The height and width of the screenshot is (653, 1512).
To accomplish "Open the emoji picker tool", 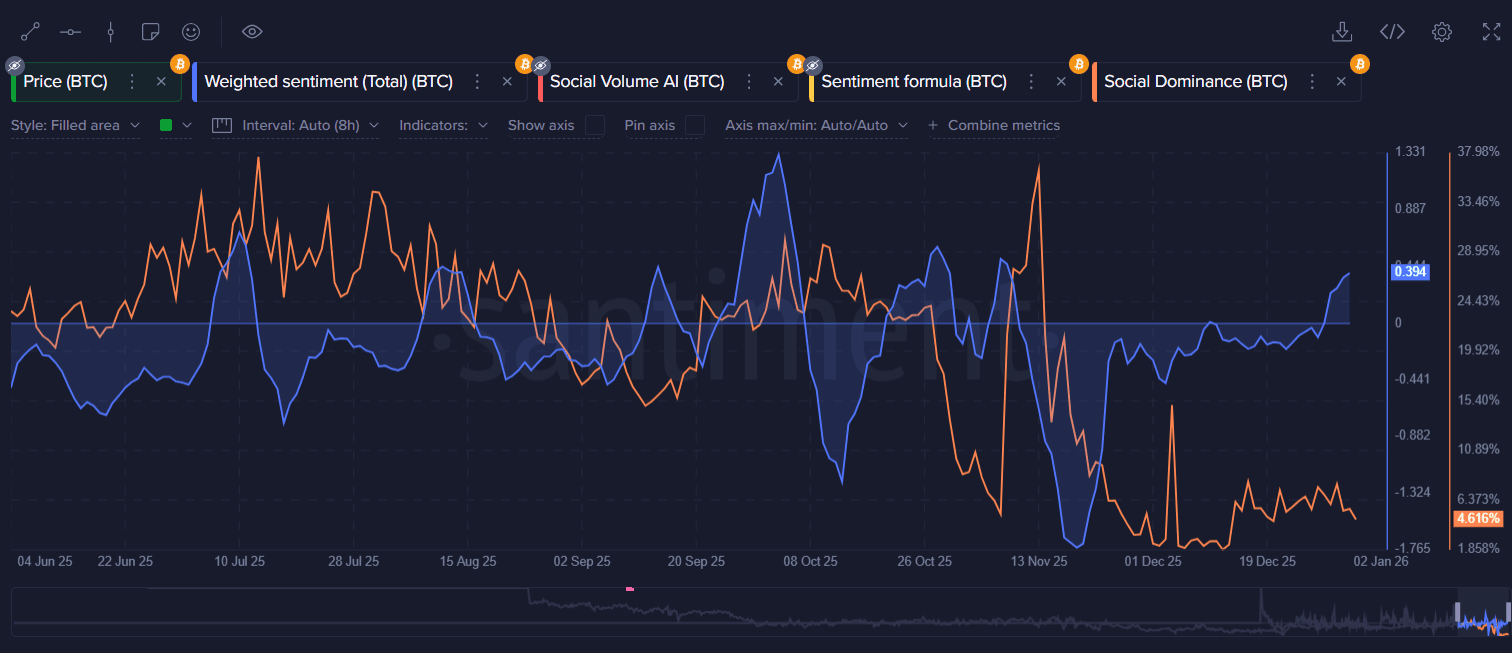I will point(191,32).
